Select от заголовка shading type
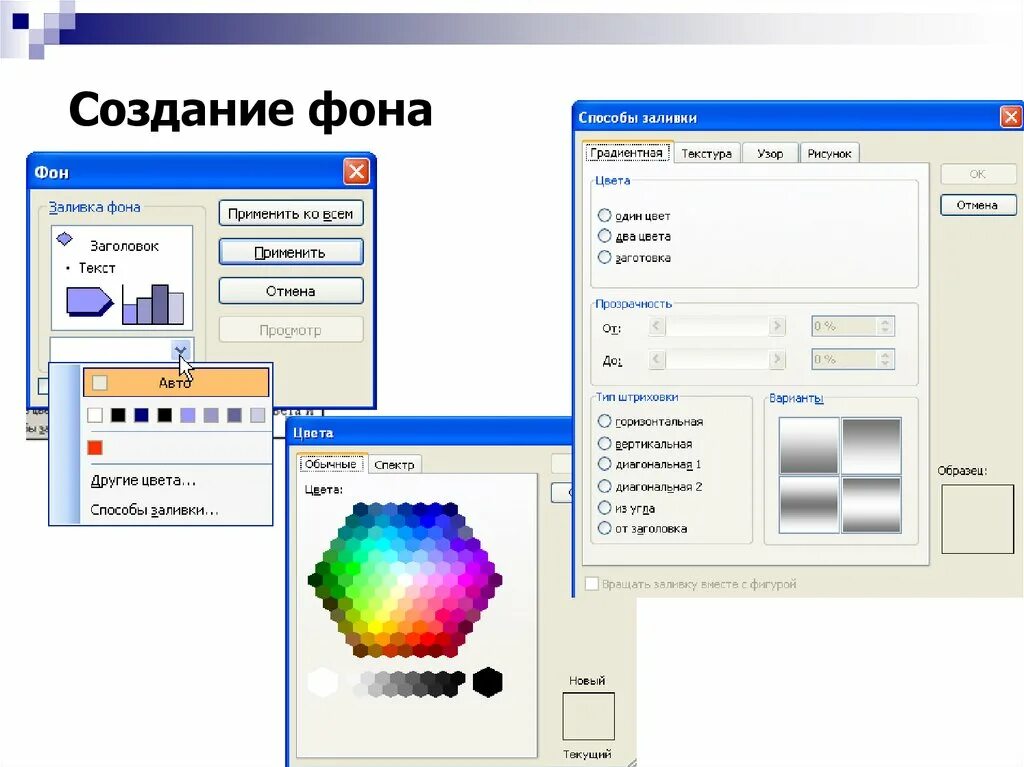The height and width of the screenshot is (767, 1024). tap(604, 528)
